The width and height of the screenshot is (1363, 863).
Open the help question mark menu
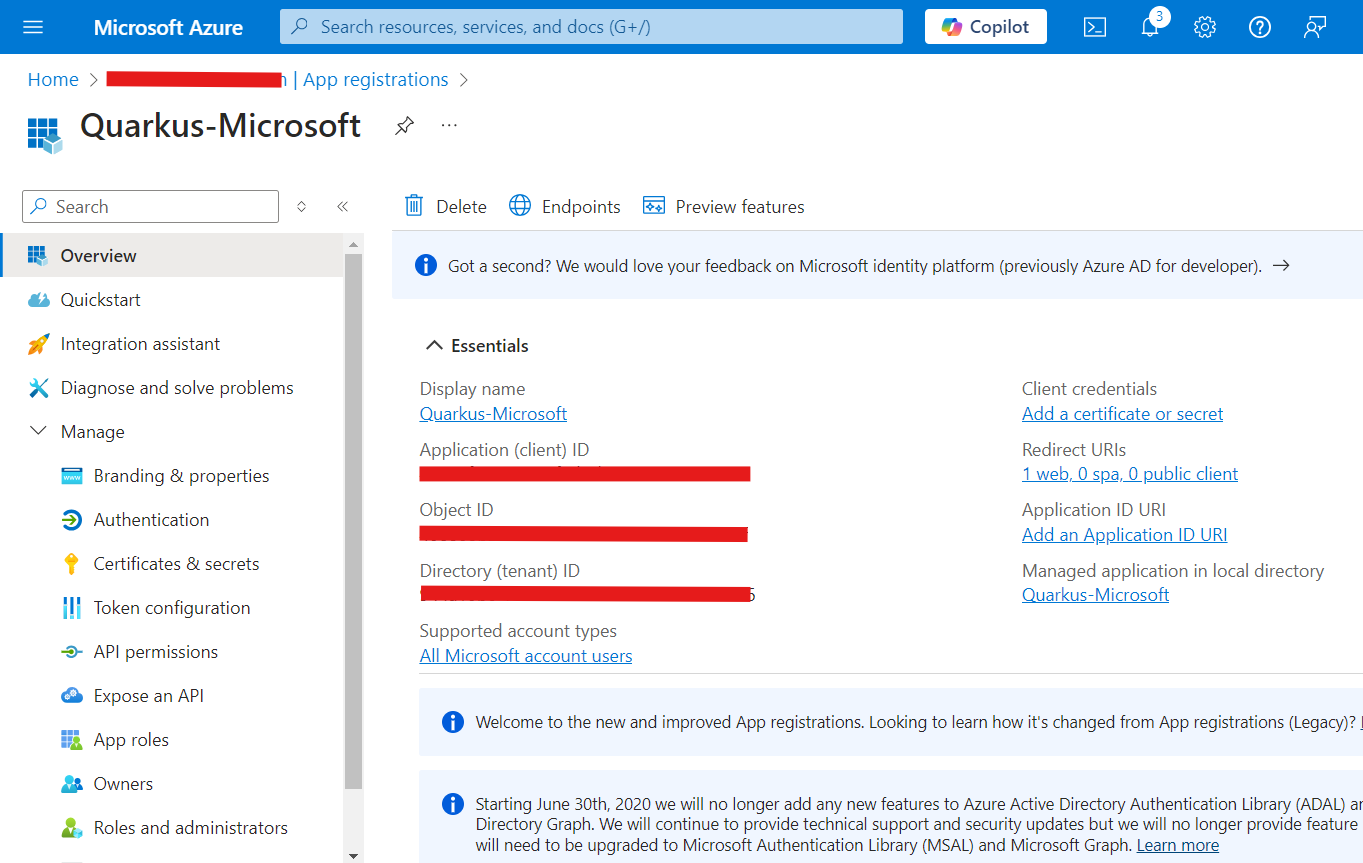point(1259,27)
